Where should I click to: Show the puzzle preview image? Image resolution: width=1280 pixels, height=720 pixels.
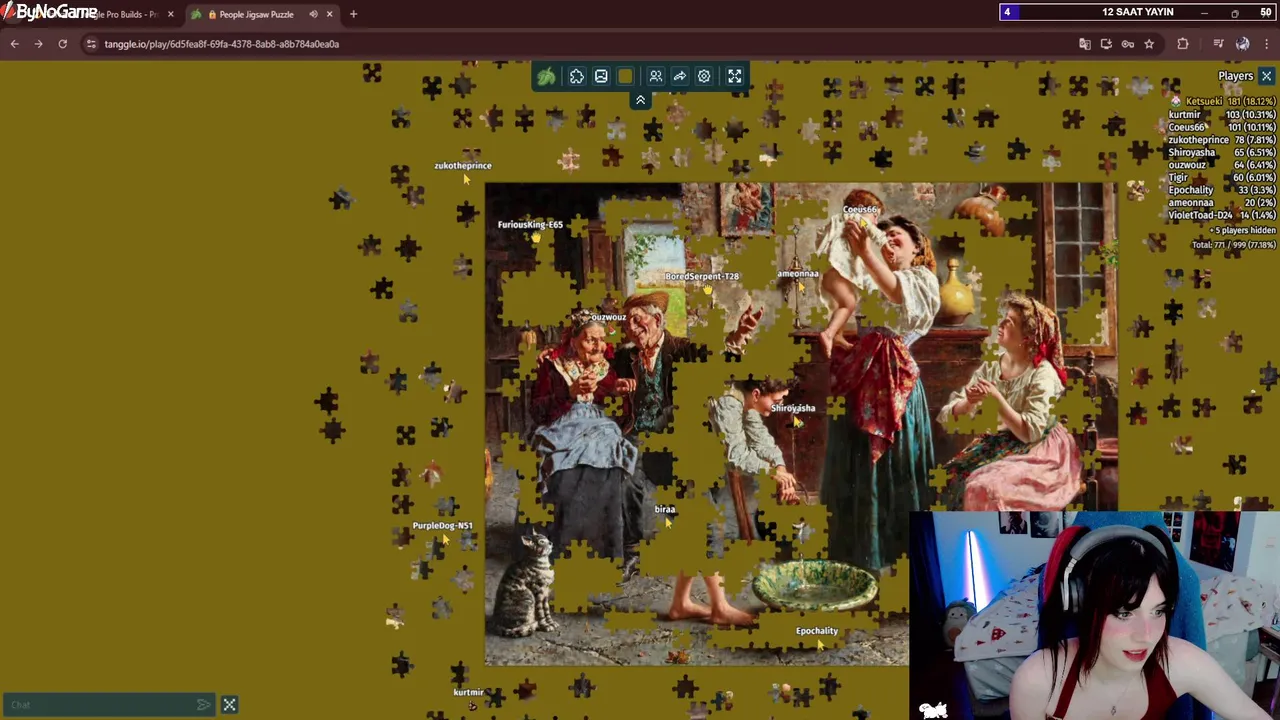(601, 76)
